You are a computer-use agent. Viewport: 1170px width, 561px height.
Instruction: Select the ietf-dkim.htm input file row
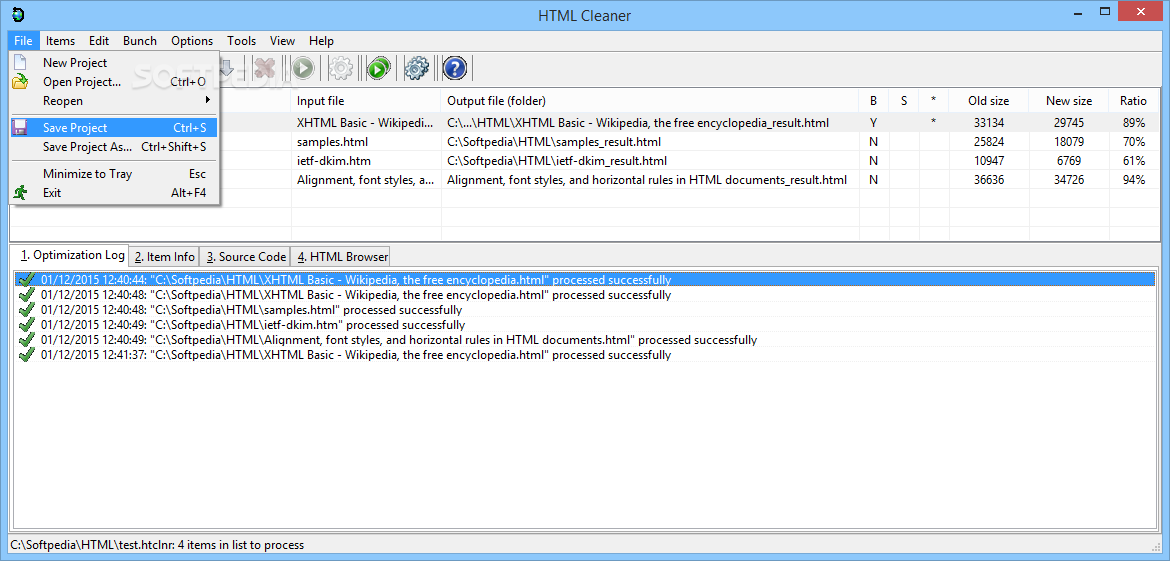334,160
